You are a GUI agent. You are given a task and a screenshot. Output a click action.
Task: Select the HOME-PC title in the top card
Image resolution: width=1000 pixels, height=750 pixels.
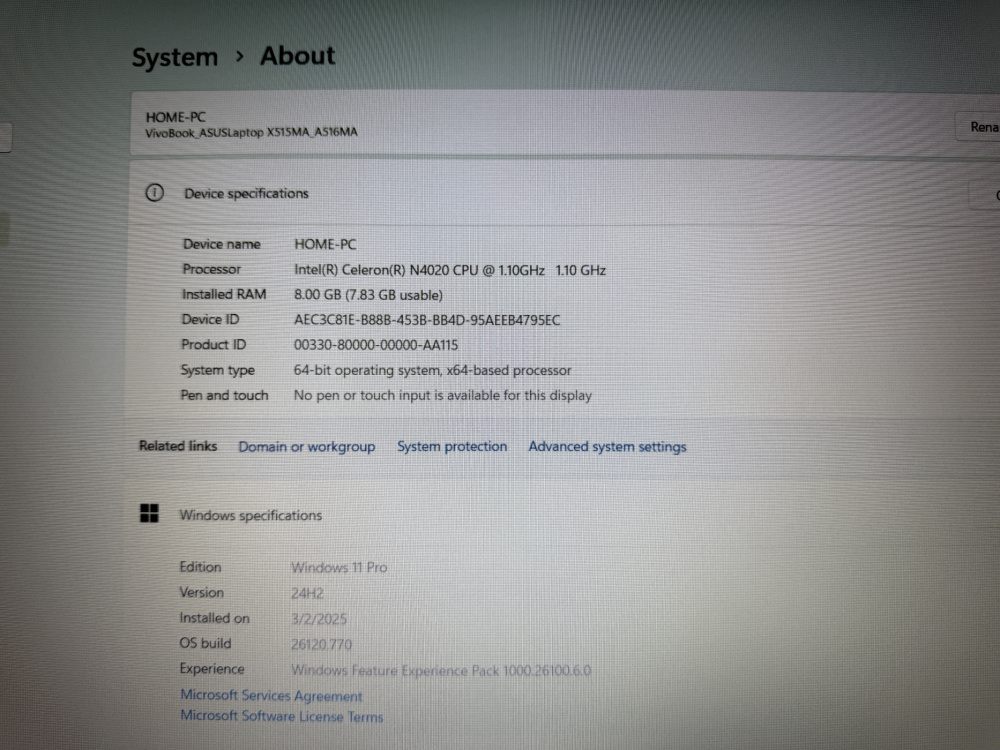coord(175,117)
